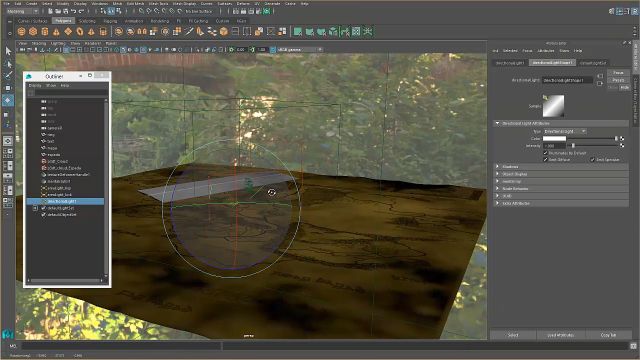
Task: Click the Intensity map connection icon
Action: pyautogui.click(x=622, y=145)
